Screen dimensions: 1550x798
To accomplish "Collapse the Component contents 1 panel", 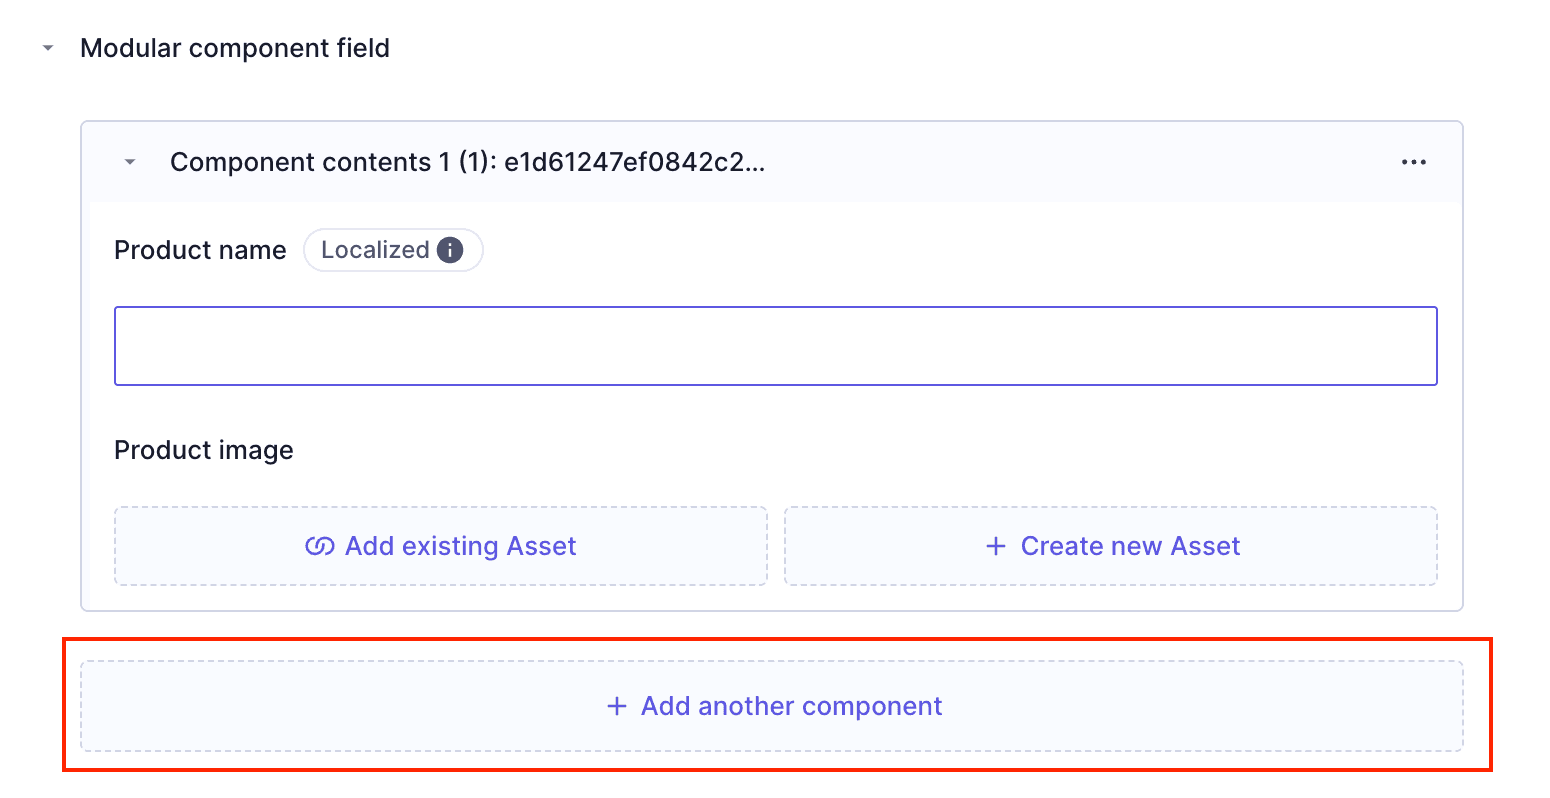I will (129, 161).
